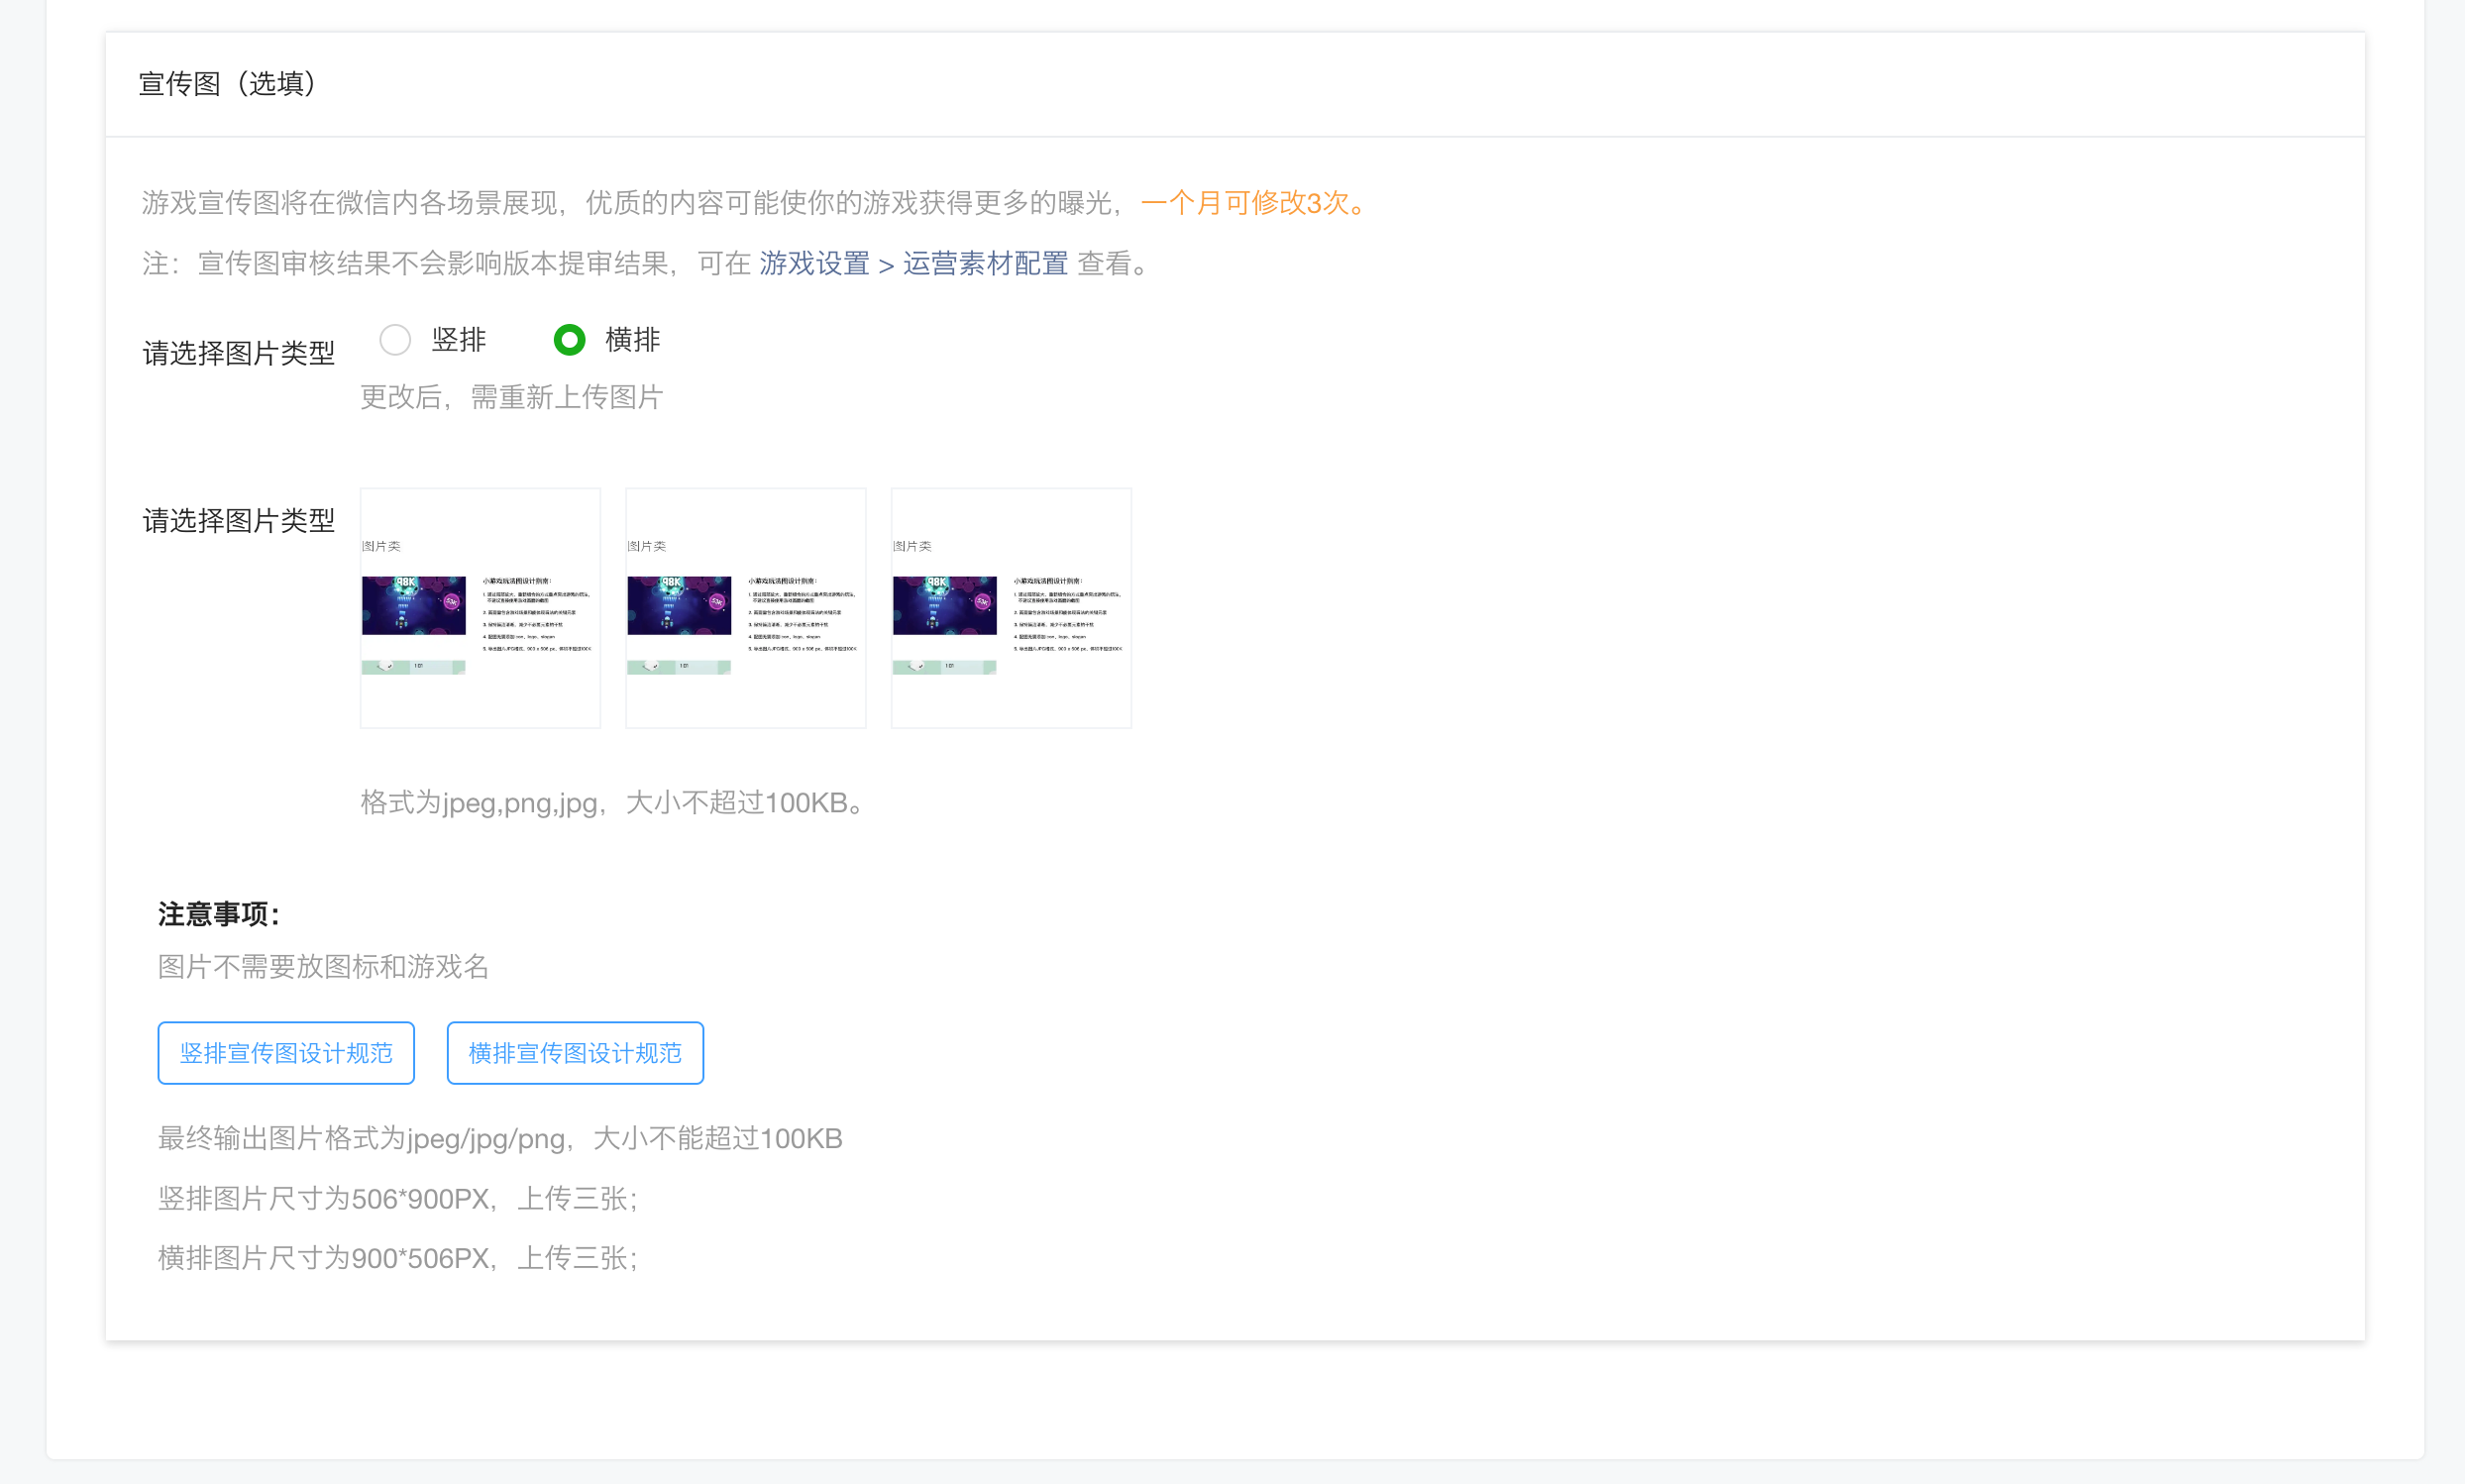Screen dimensions: 2465x1484
Task: Click the orange 一个月可修改3次 notice text
Action: tap(1255, 203)
